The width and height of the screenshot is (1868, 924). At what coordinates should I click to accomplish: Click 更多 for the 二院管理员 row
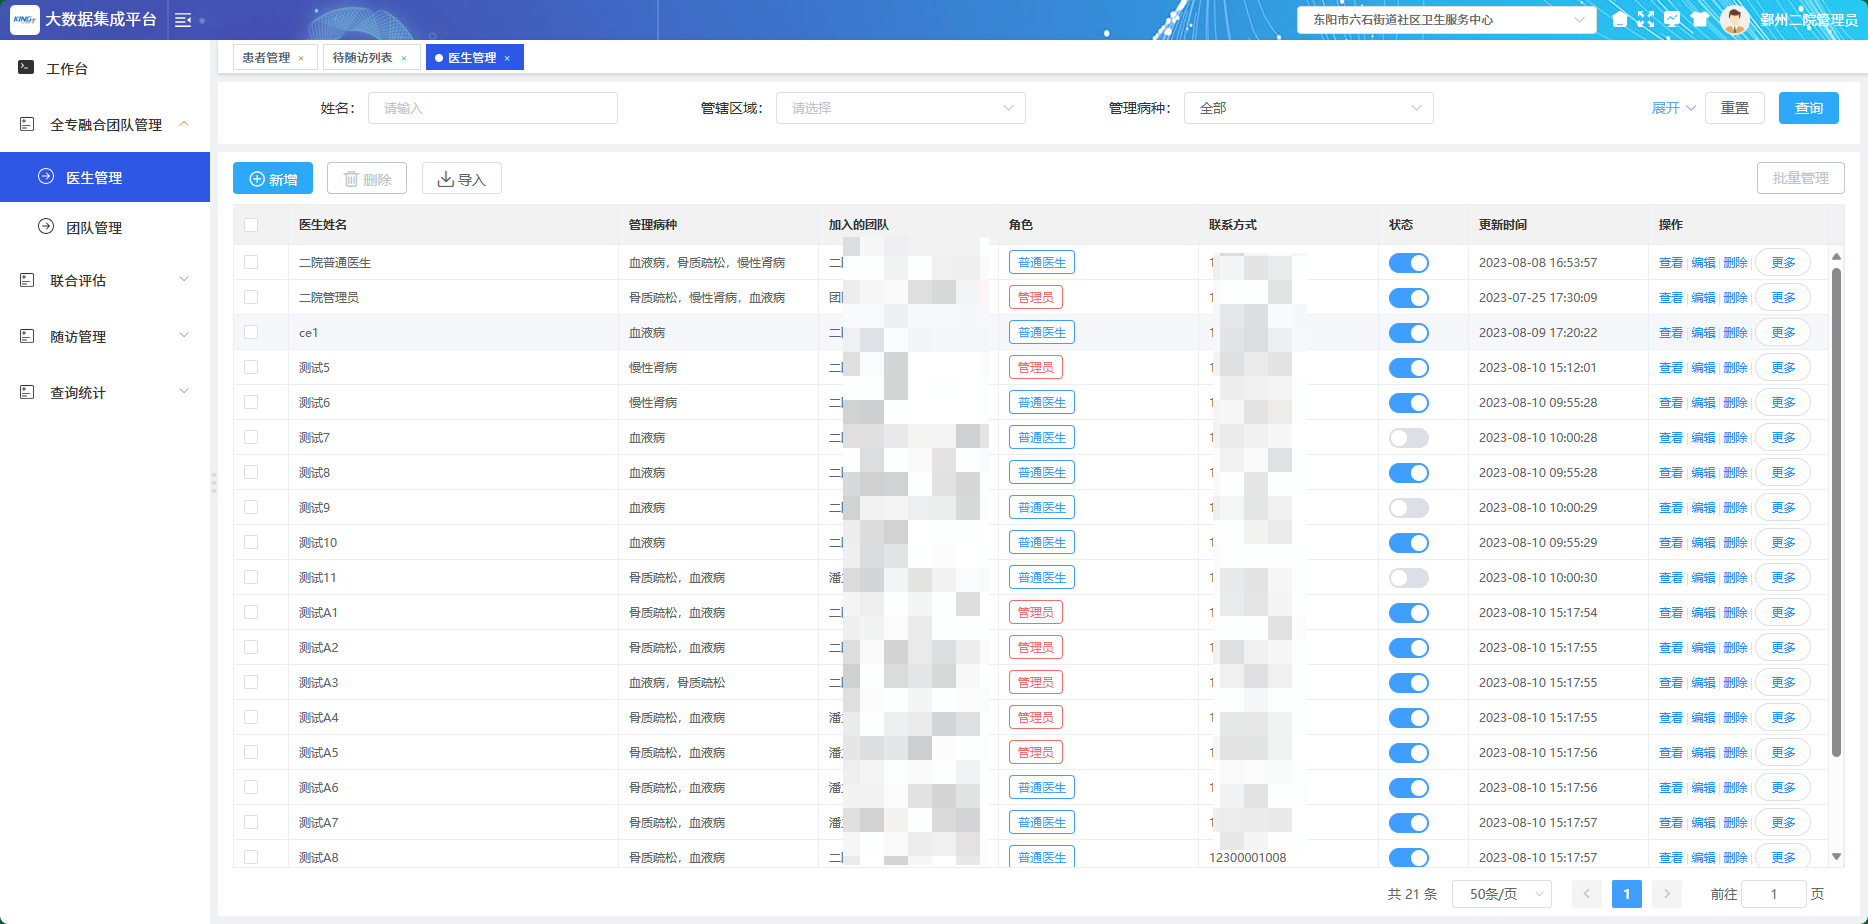point(1783,298)
